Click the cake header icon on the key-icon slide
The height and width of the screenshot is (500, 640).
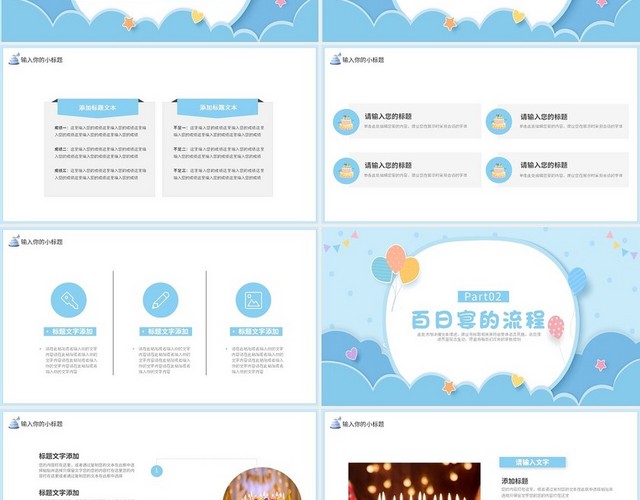coord(14,241)
